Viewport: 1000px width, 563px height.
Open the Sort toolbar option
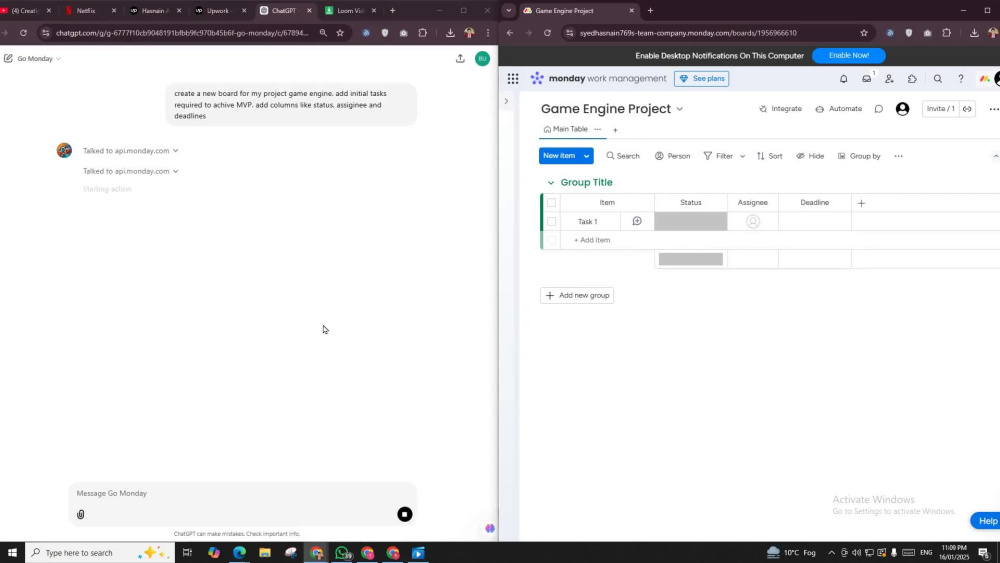pyautogui.click(x=769, y=156)
